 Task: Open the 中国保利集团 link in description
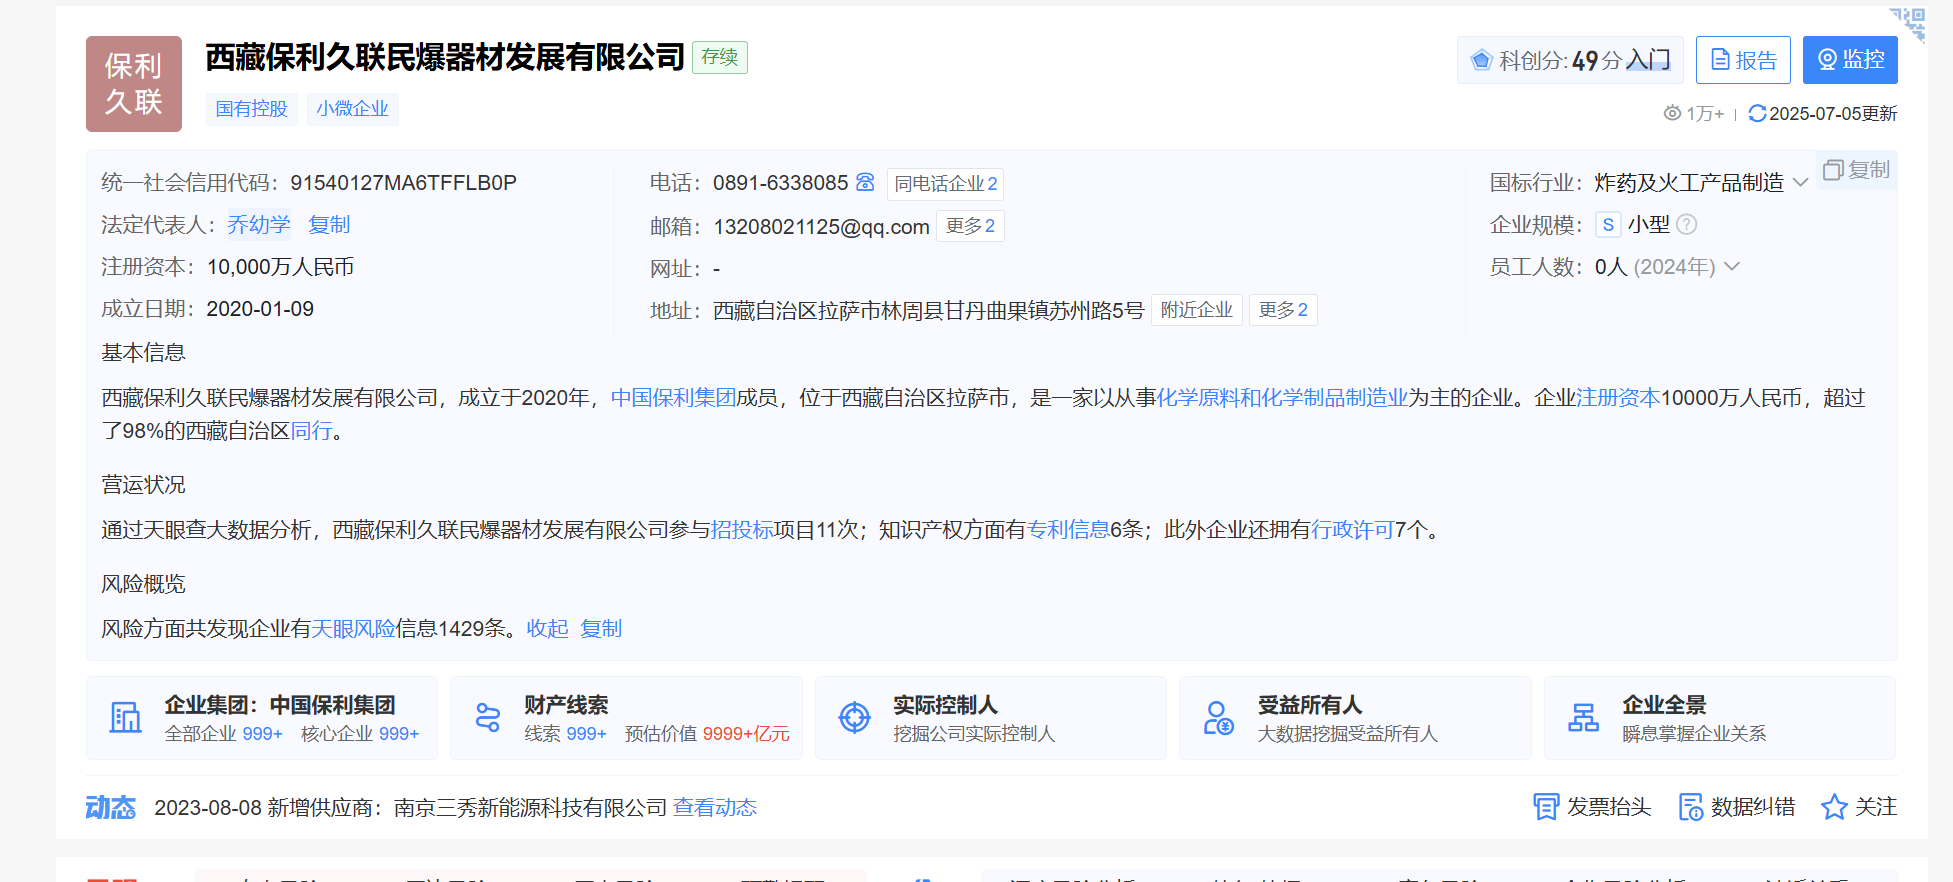pos(673,398)
